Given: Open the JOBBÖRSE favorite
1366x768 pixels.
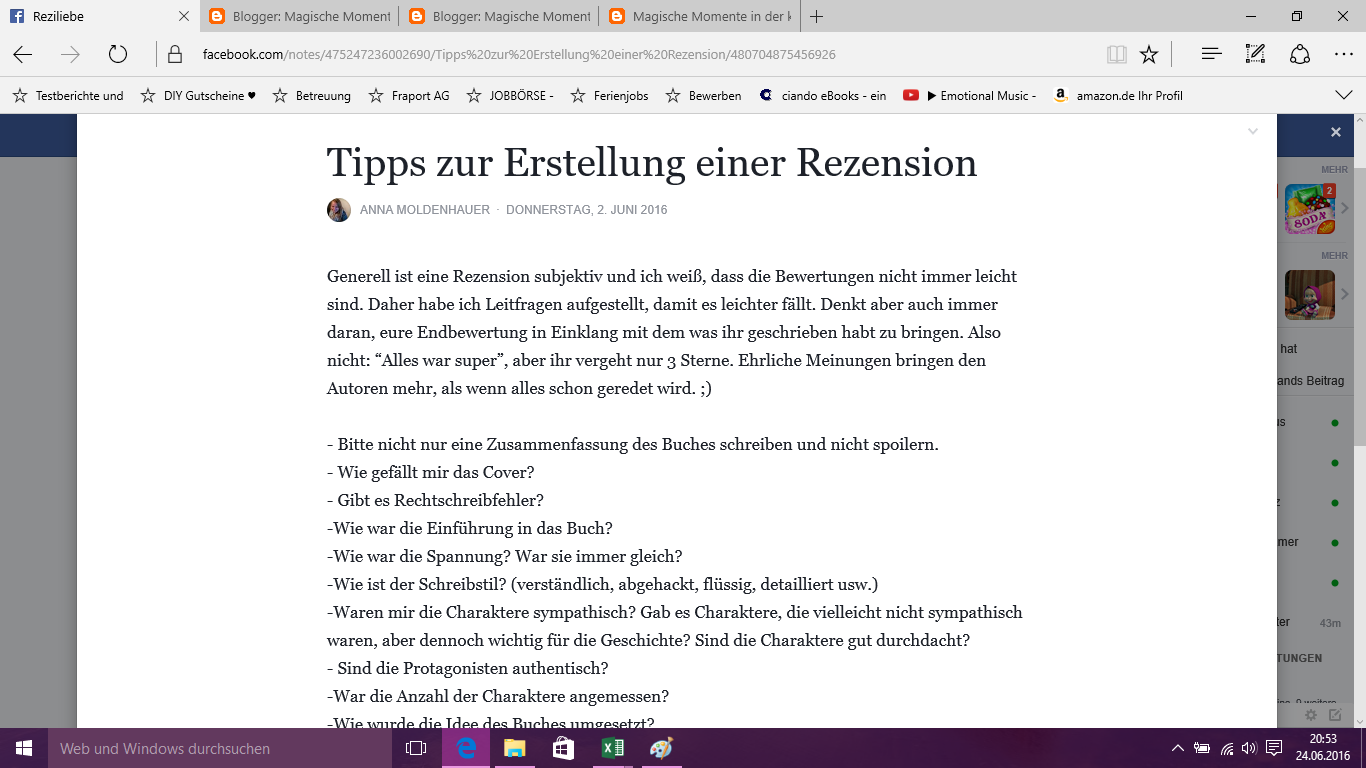Looking at the screenshot, I should [x=510, y=96].
